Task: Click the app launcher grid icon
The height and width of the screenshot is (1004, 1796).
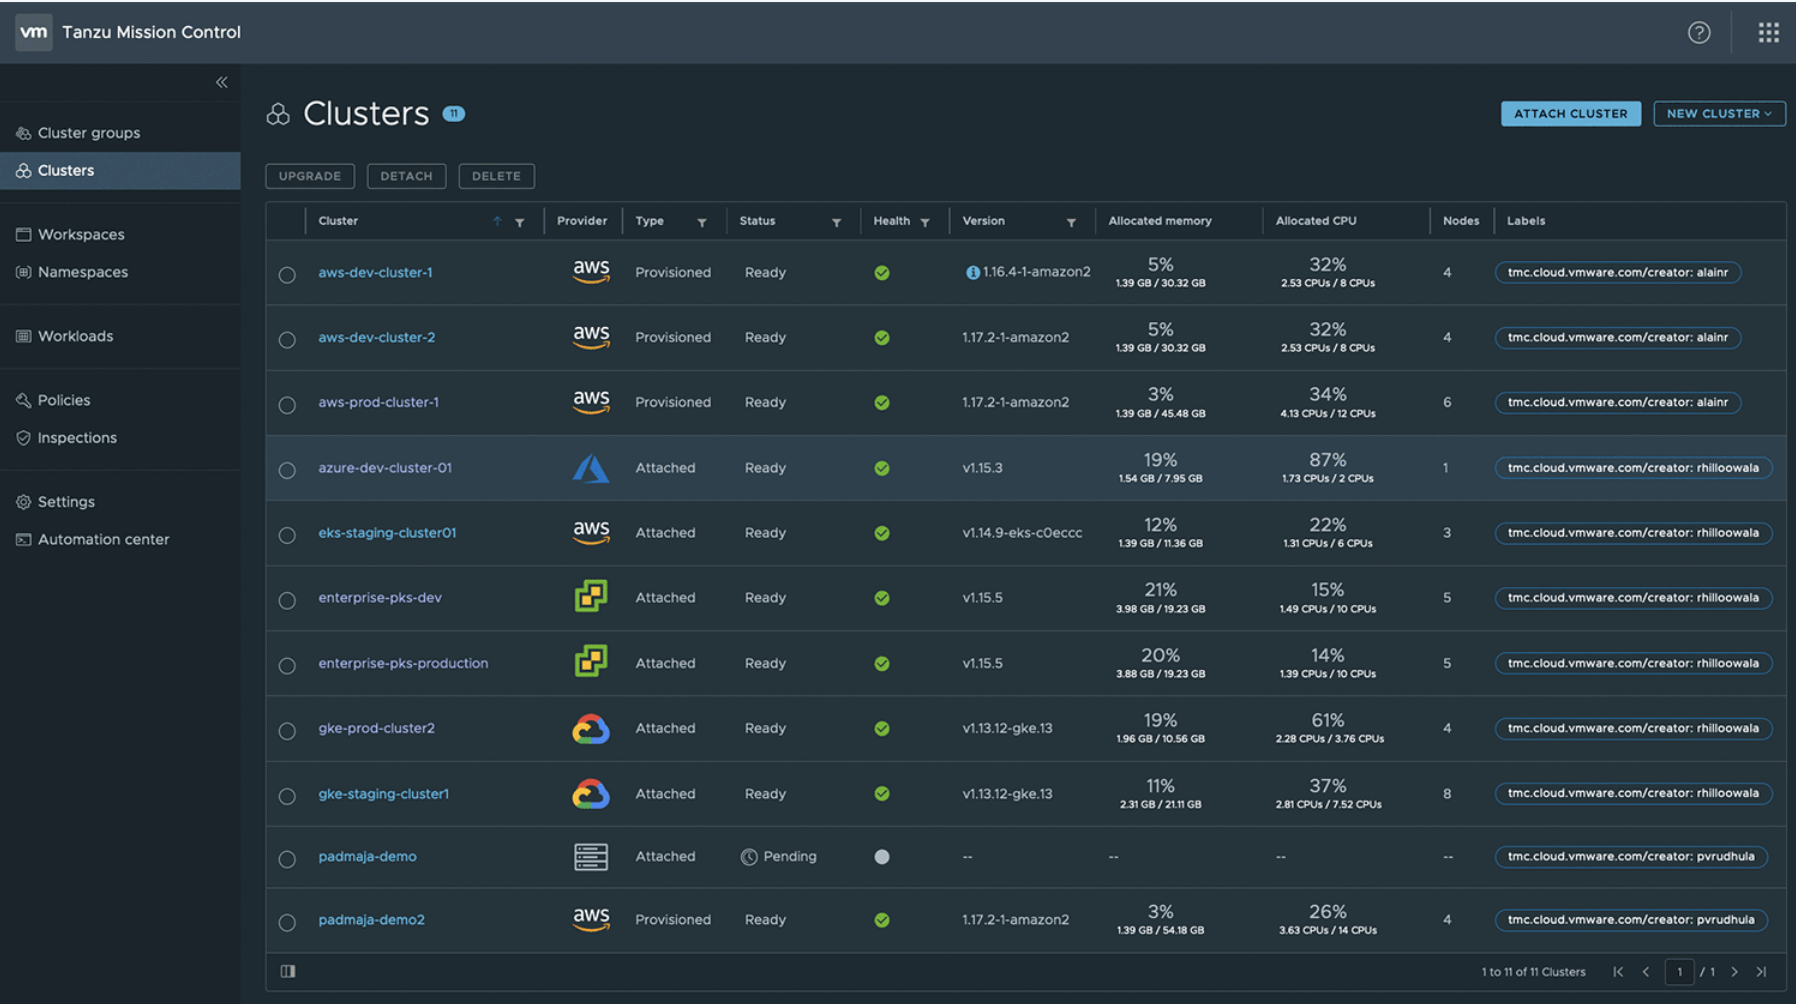Action: (1768, 32)
